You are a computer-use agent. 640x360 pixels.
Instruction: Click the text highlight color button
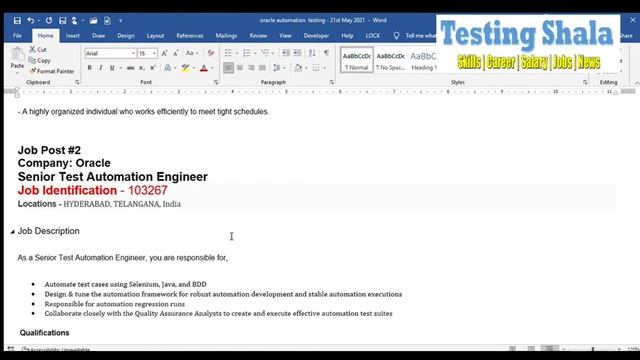coord(185,68)
